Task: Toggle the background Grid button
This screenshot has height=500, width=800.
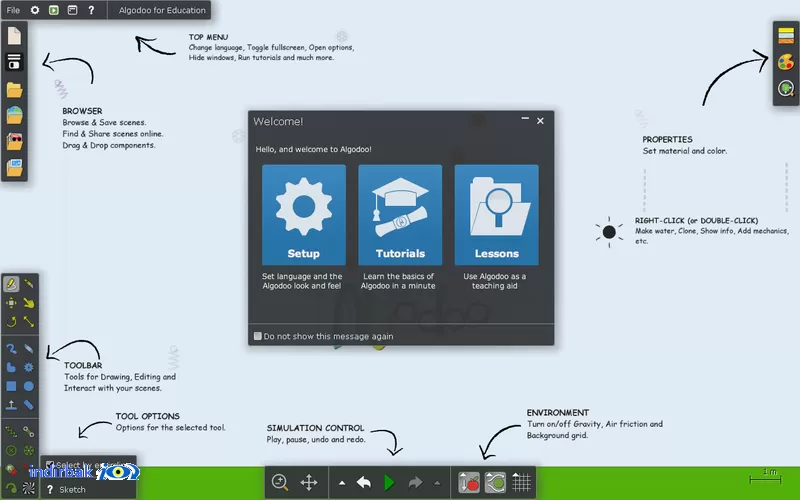Action: click(x=521, y=482)
